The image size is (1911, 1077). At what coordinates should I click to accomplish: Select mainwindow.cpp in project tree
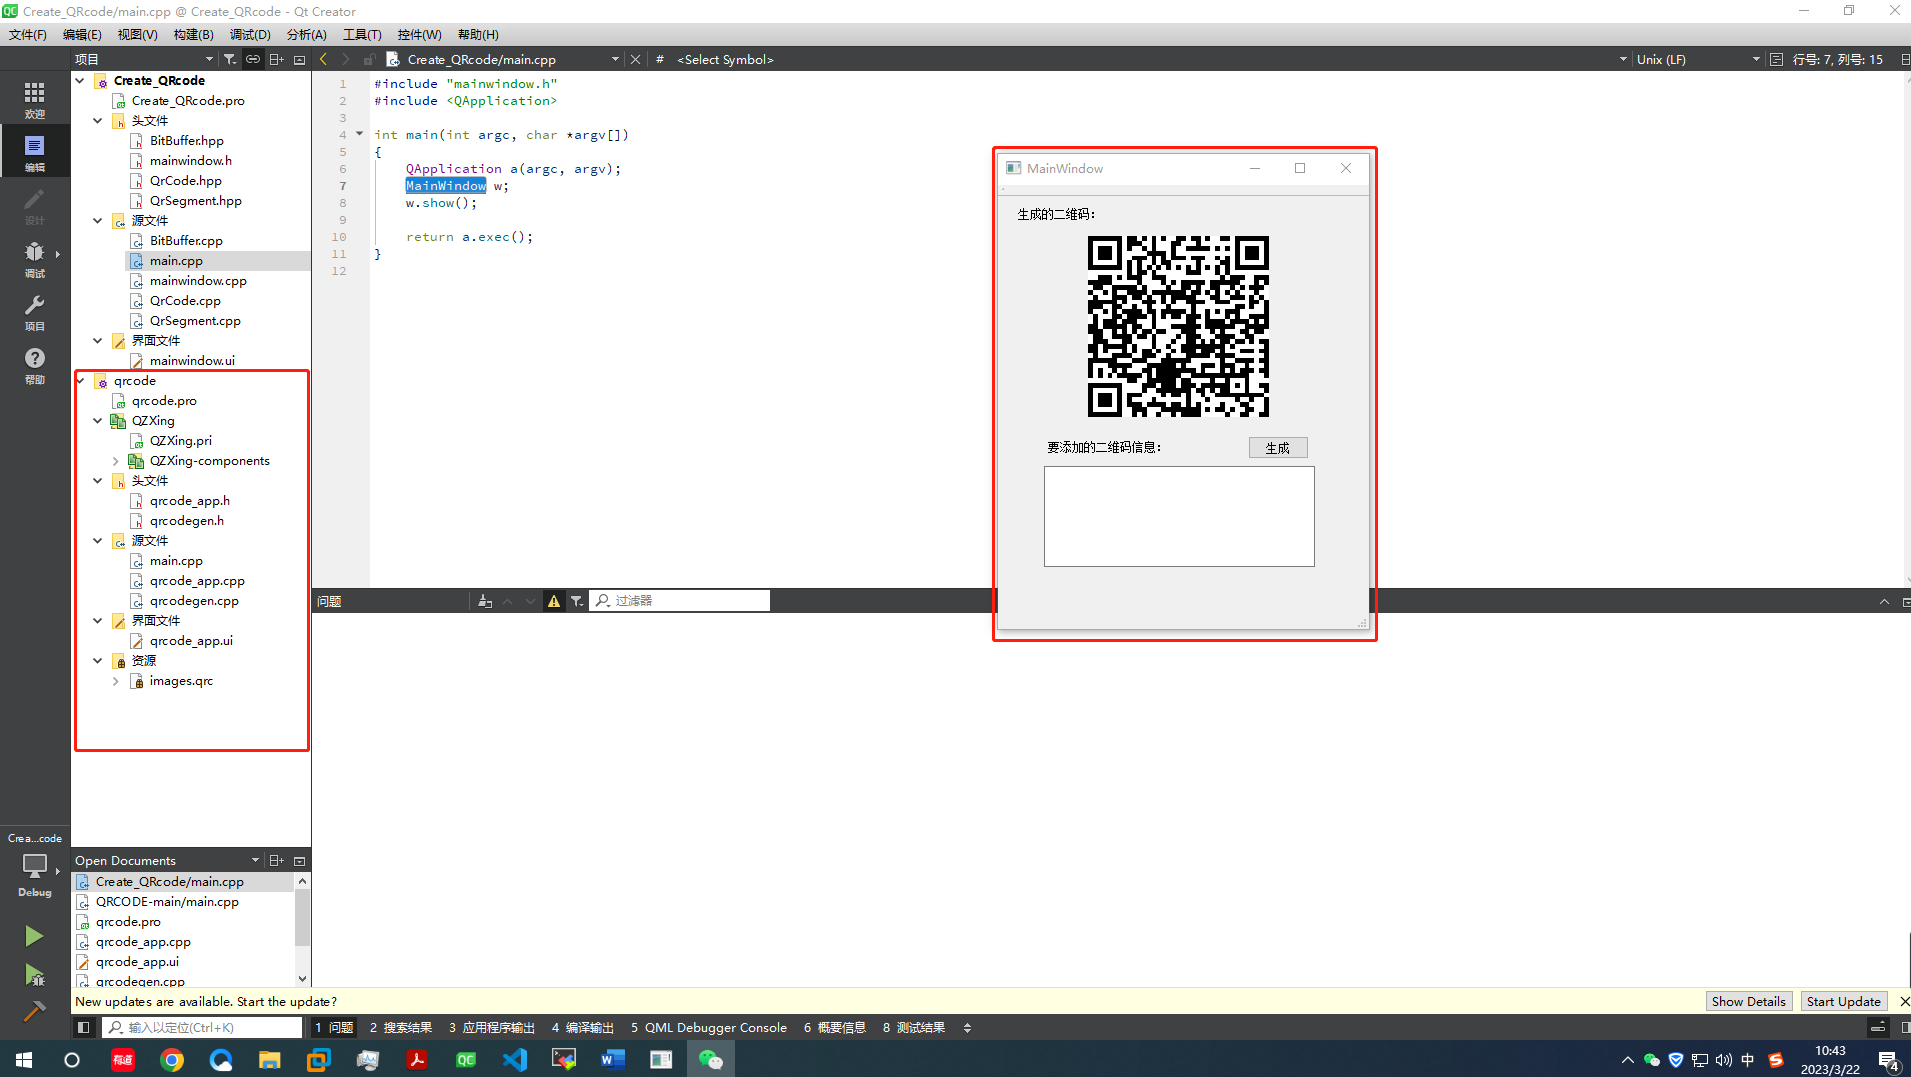click(198, 280)
